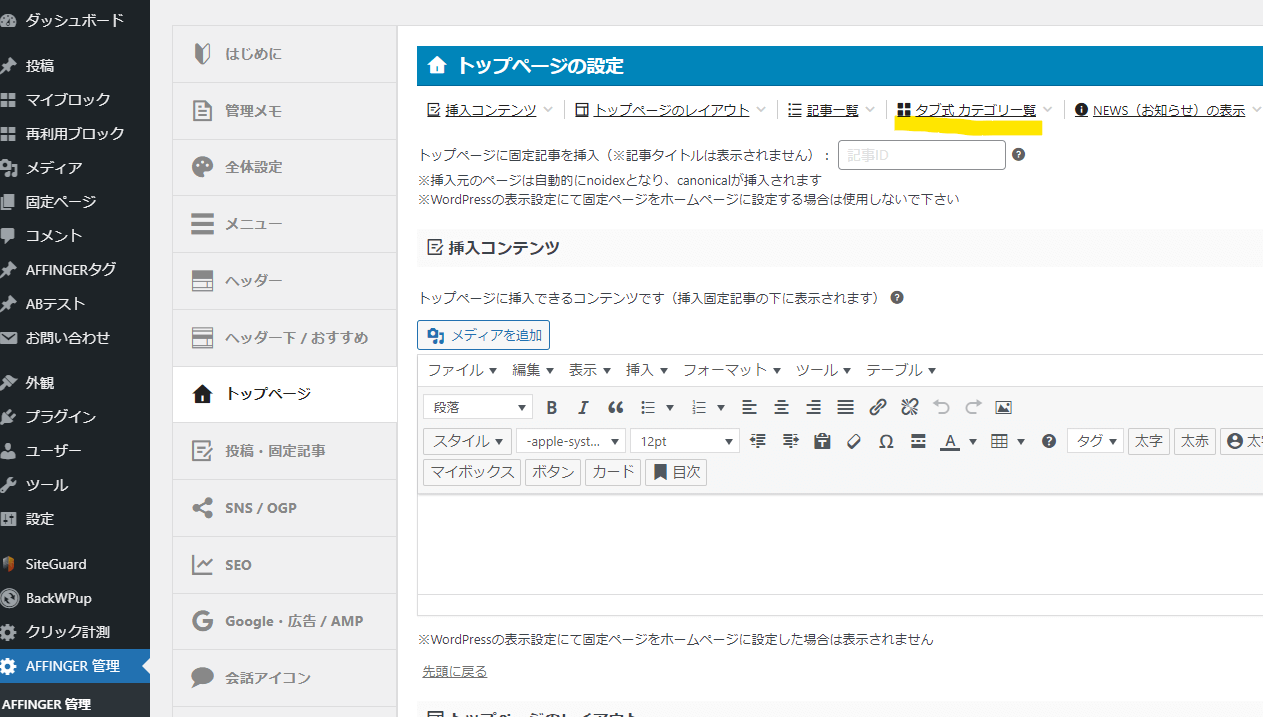
Task: Open the 編集 editor menu
Action: pos(533,370)
